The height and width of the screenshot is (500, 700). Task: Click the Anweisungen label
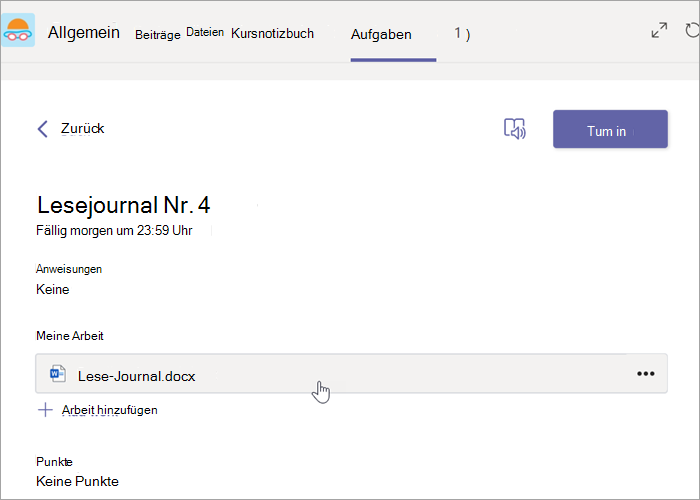click(69, 269)
